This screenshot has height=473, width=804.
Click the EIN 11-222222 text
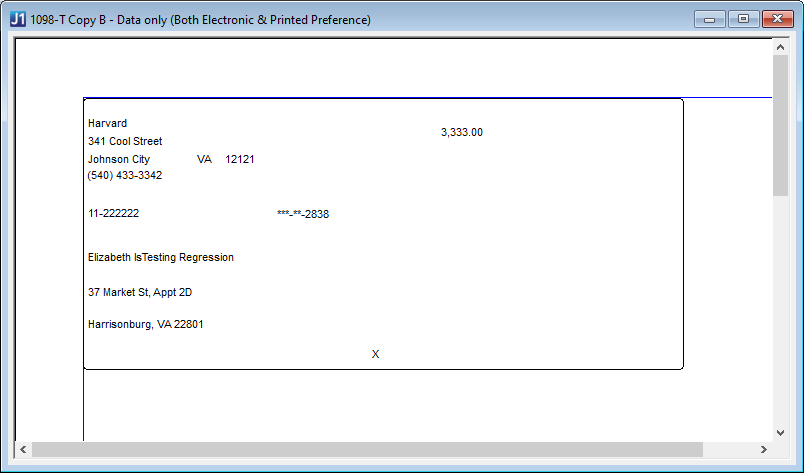(x=113, y=213)
